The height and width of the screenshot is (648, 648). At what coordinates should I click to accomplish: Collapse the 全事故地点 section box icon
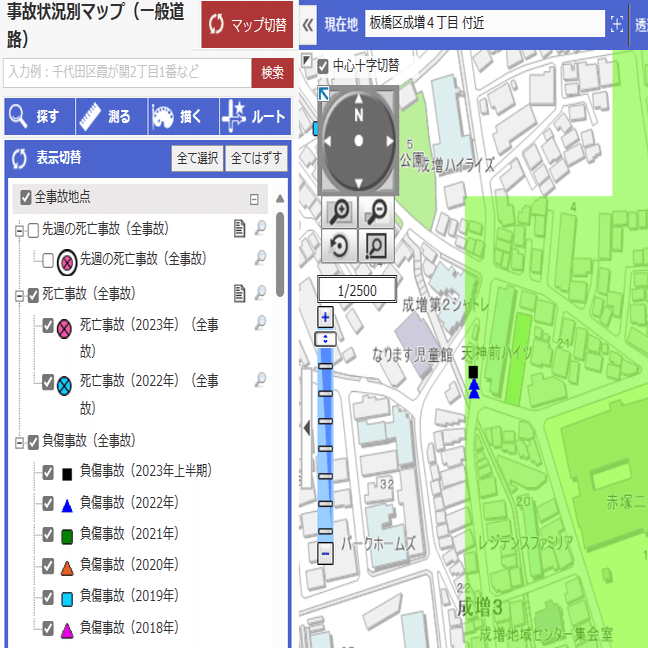254,199
